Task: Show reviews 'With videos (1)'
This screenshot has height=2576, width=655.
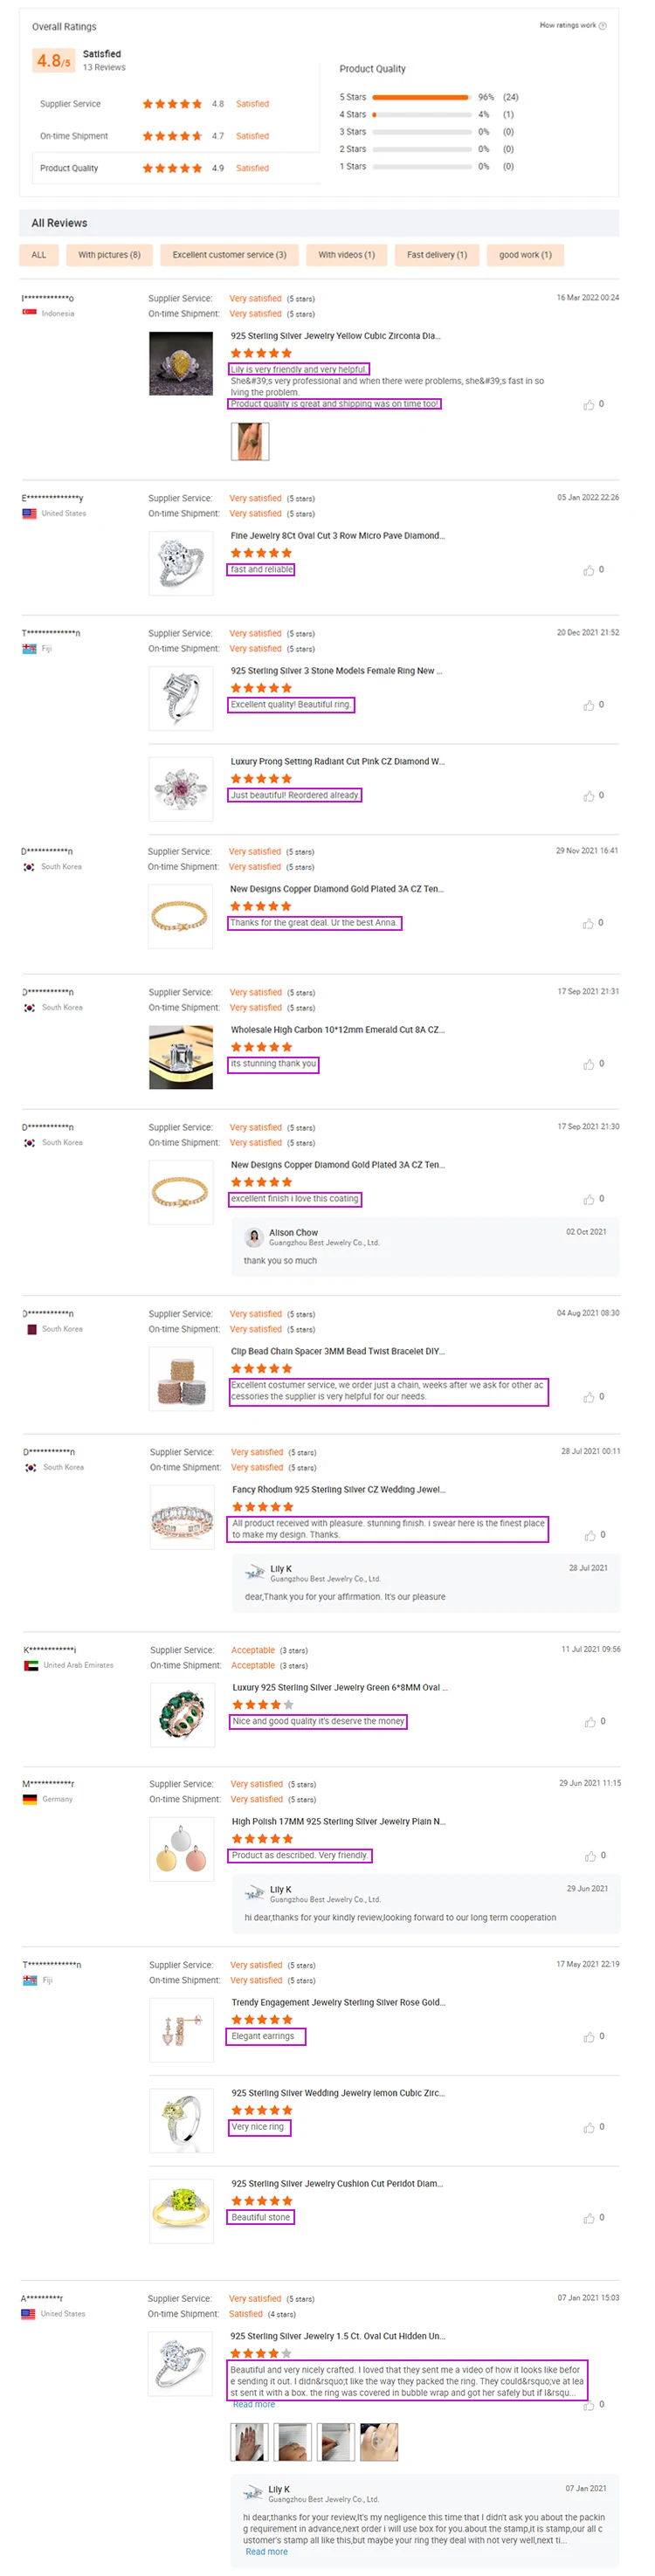Action: (346, 255)
